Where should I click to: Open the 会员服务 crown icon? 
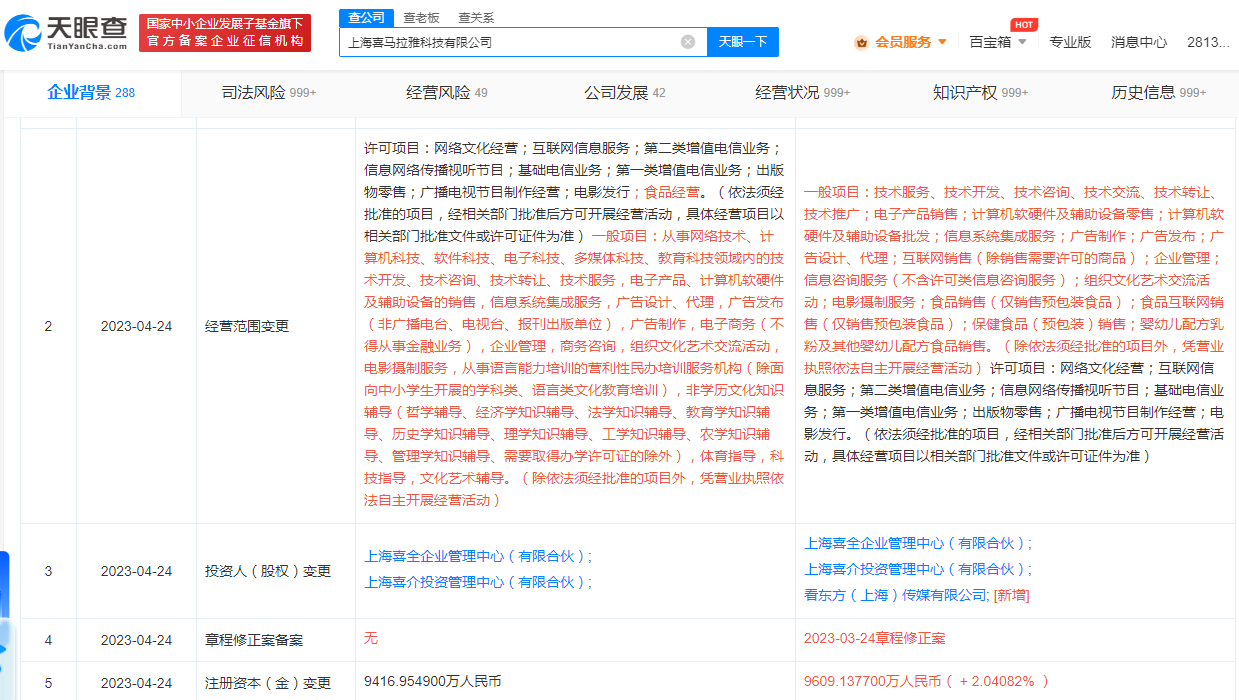point(861,42)
